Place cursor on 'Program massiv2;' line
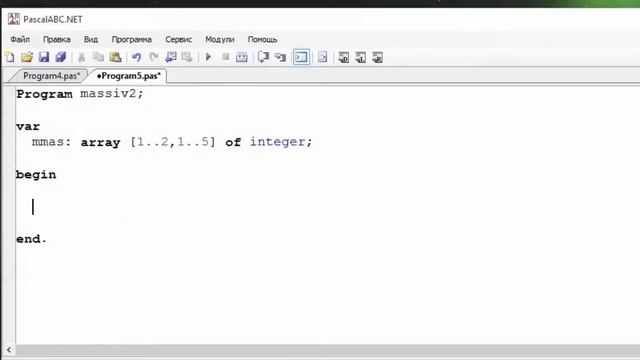640x360 pixels. click(x=80, y=94)
